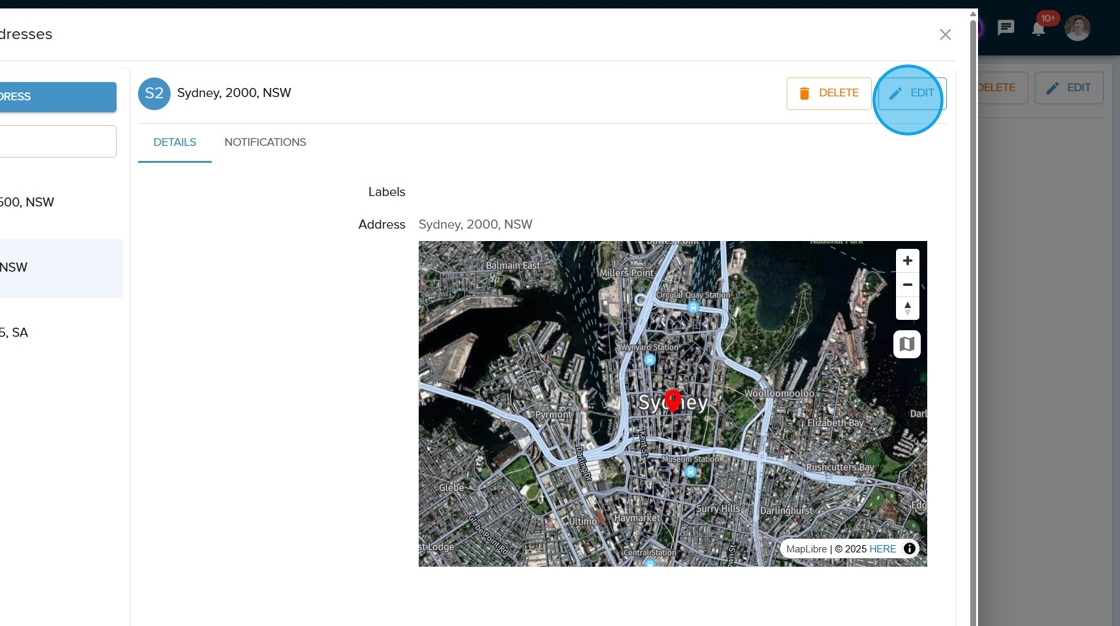Open the notifications bell

point(1039,28)
